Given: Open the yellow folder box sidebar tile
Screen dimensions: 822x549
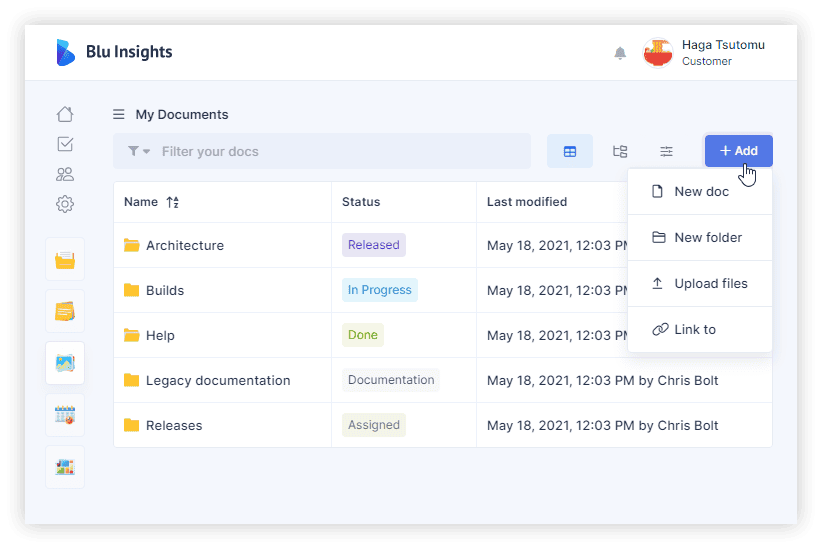Looking at the screenshot, I should click(65, 260).
